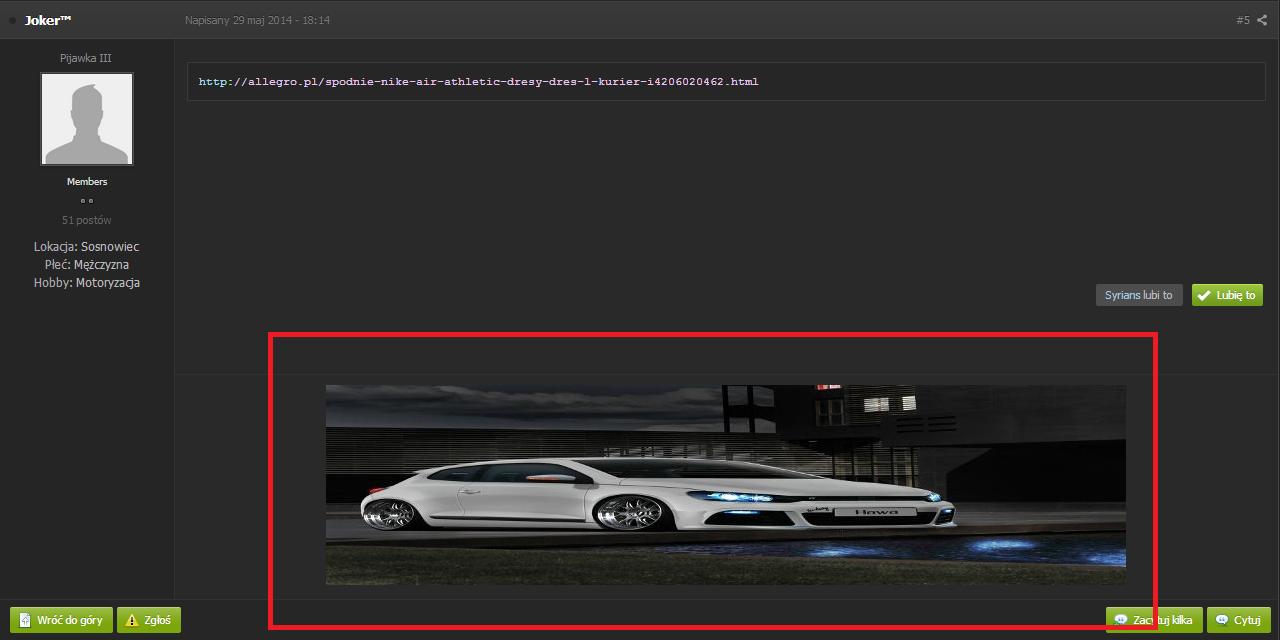Click the Cytuj quote button
Image resolution: width=1280 pixels, height=640 pixels.
click(1239, 620)
